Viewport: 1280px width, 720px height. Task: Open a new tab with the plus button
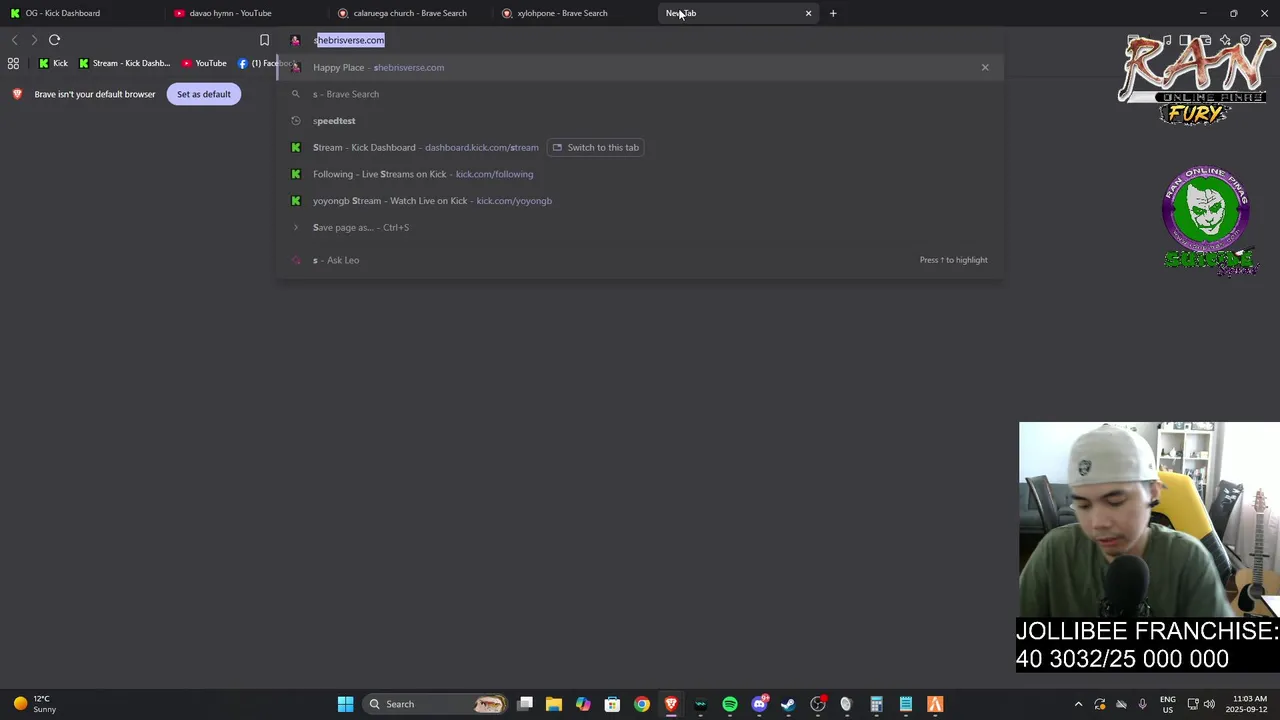pos(833,13)
